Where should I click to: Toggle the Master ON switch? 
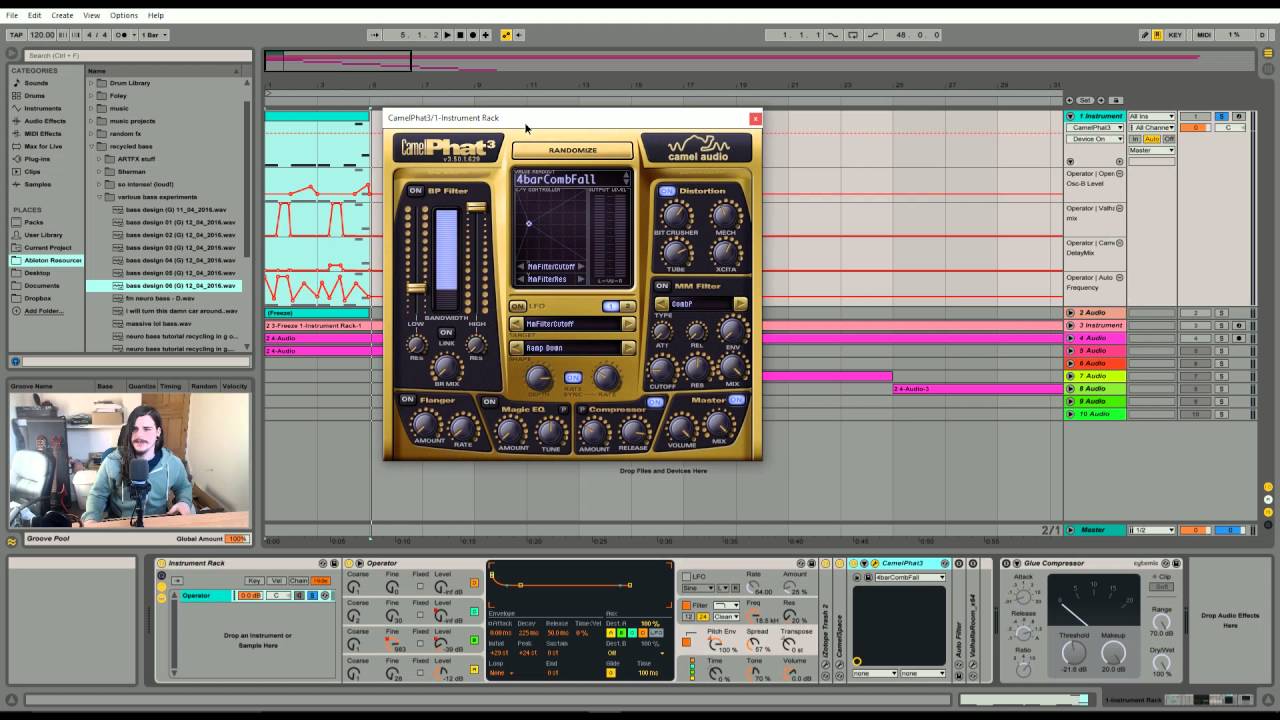[736, 400]
